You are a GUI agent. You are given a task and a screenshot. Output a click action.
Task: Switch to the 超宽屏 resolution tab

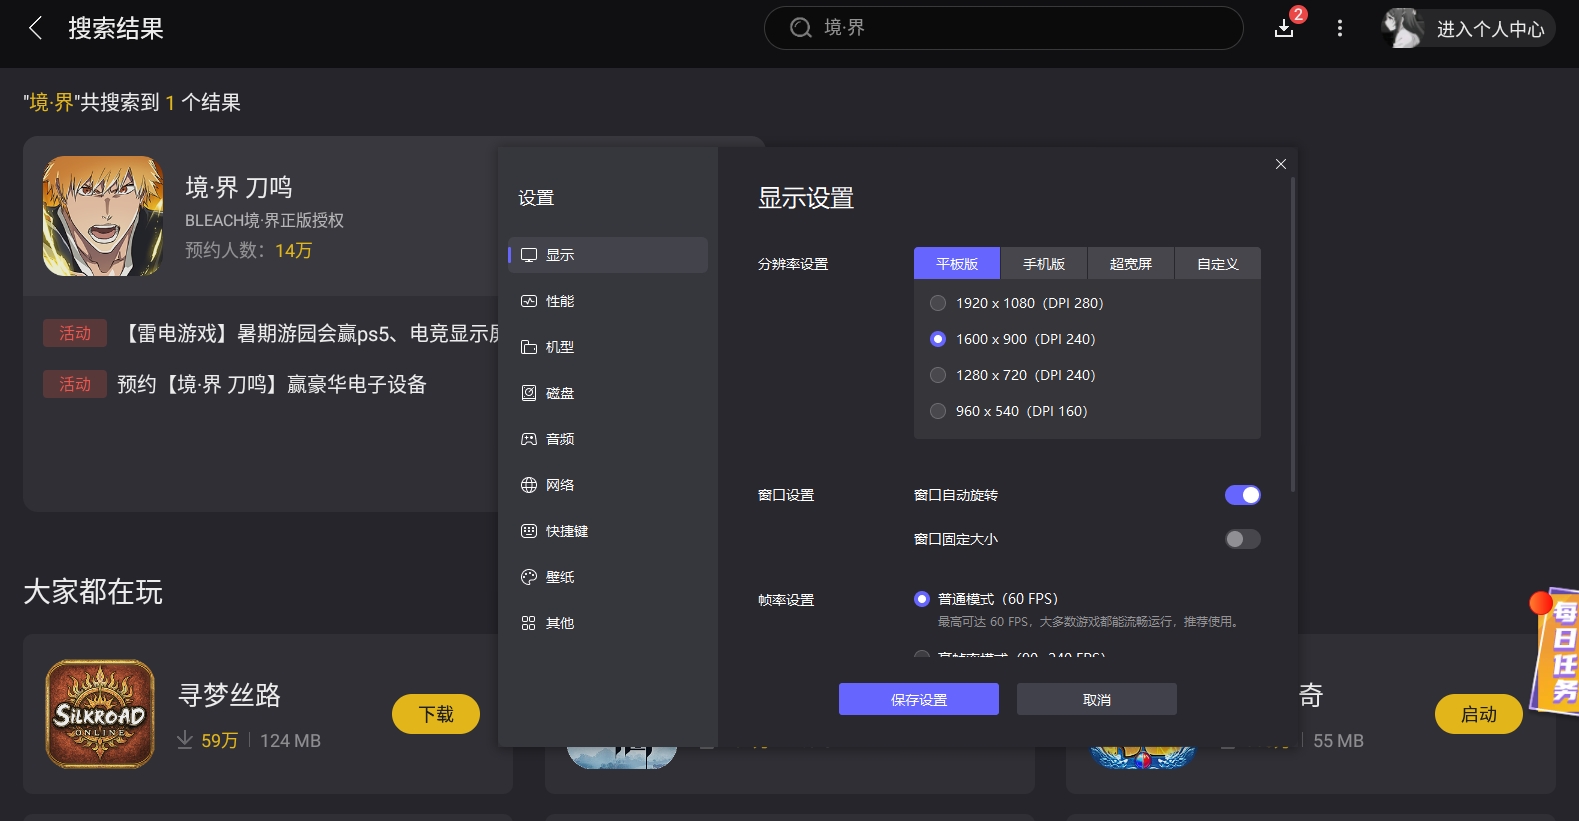point(1131,264)
